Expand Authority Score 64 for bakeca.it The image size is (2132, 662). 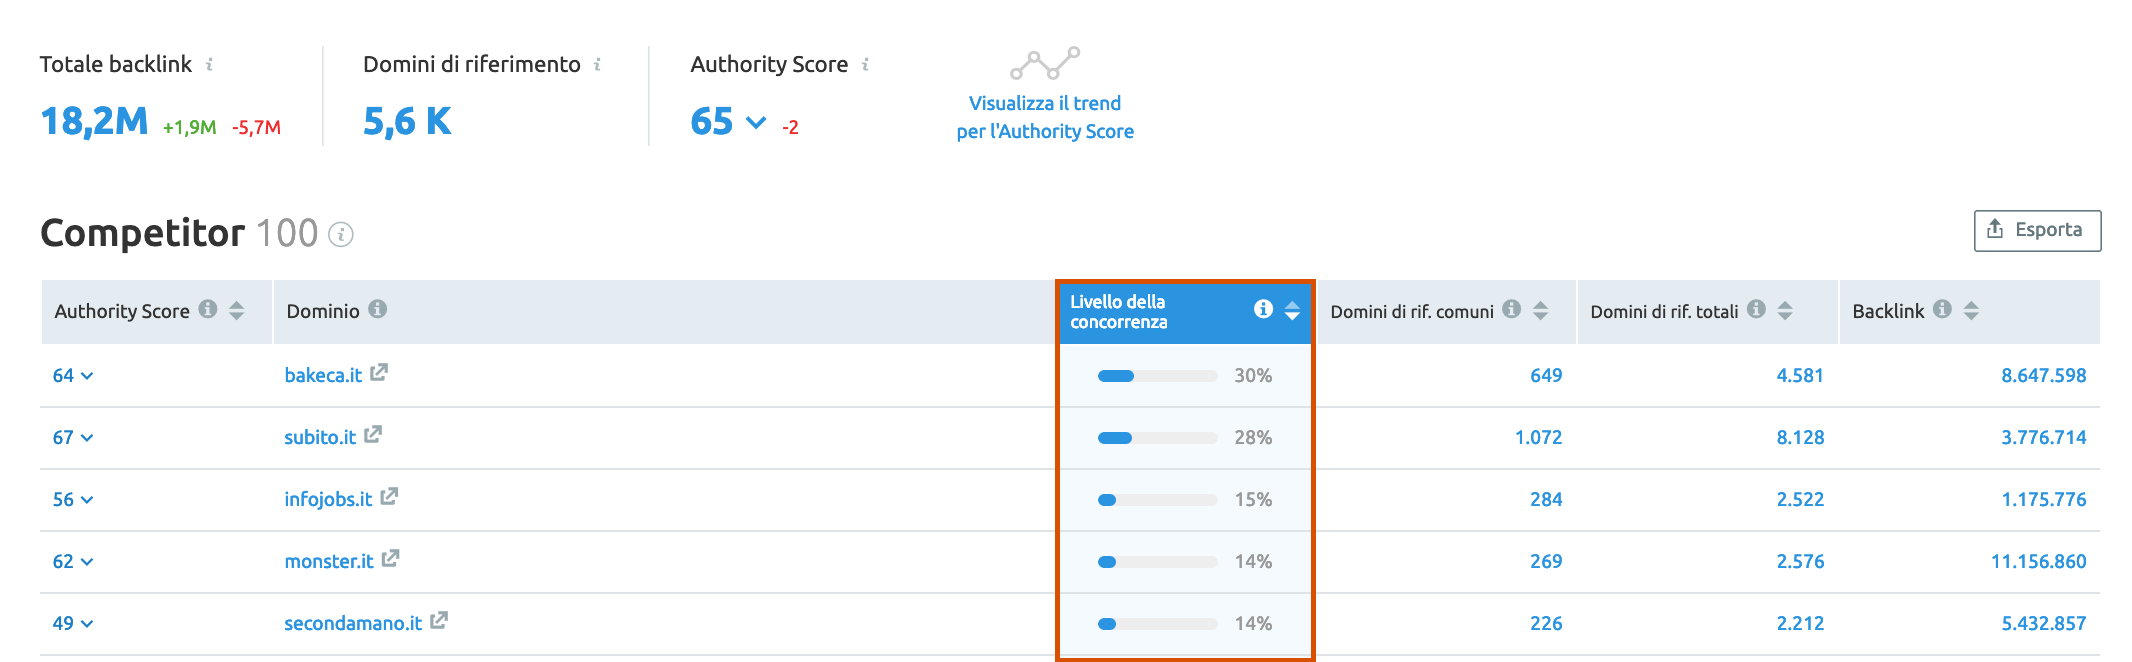[x=87, y=376]
